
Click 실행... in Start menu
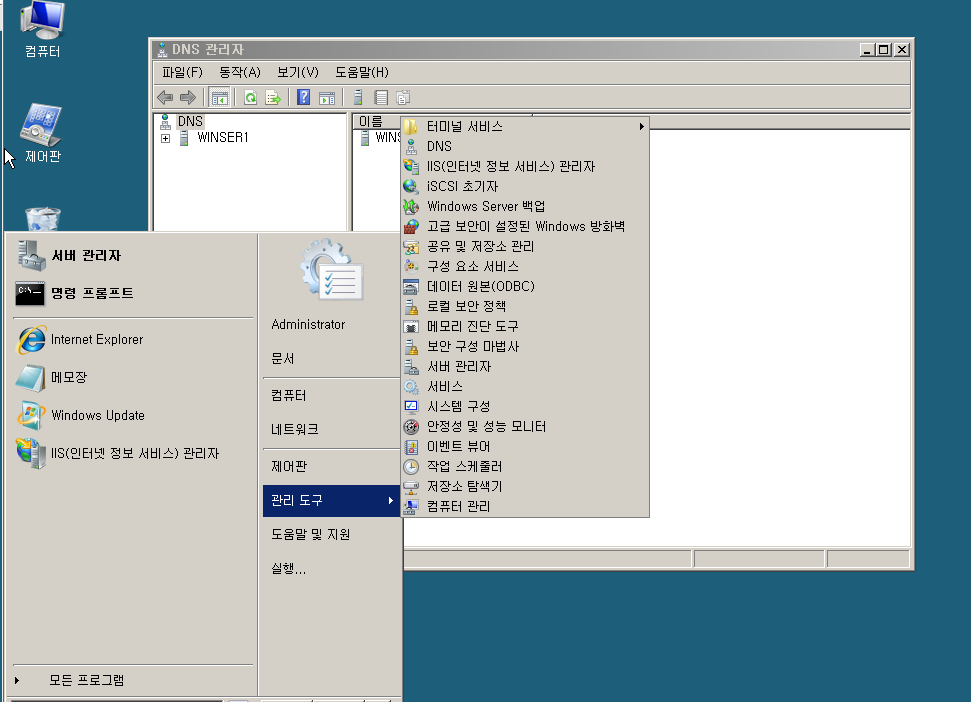click(331, 568)
